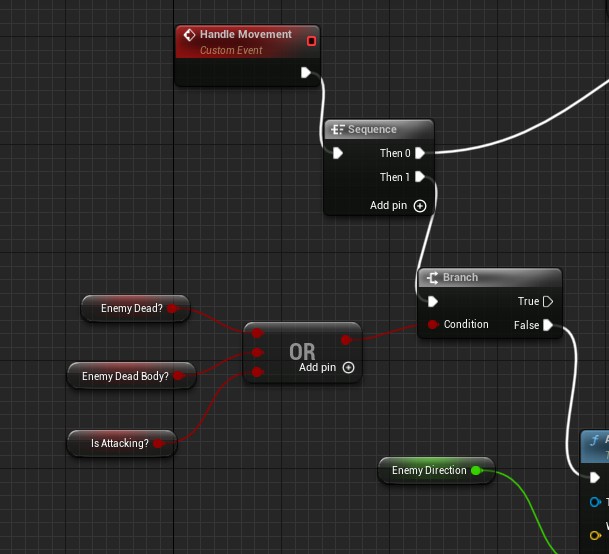Click the red delegate pin on Handle Movement

pyautogui.click(x=311, y=41)
